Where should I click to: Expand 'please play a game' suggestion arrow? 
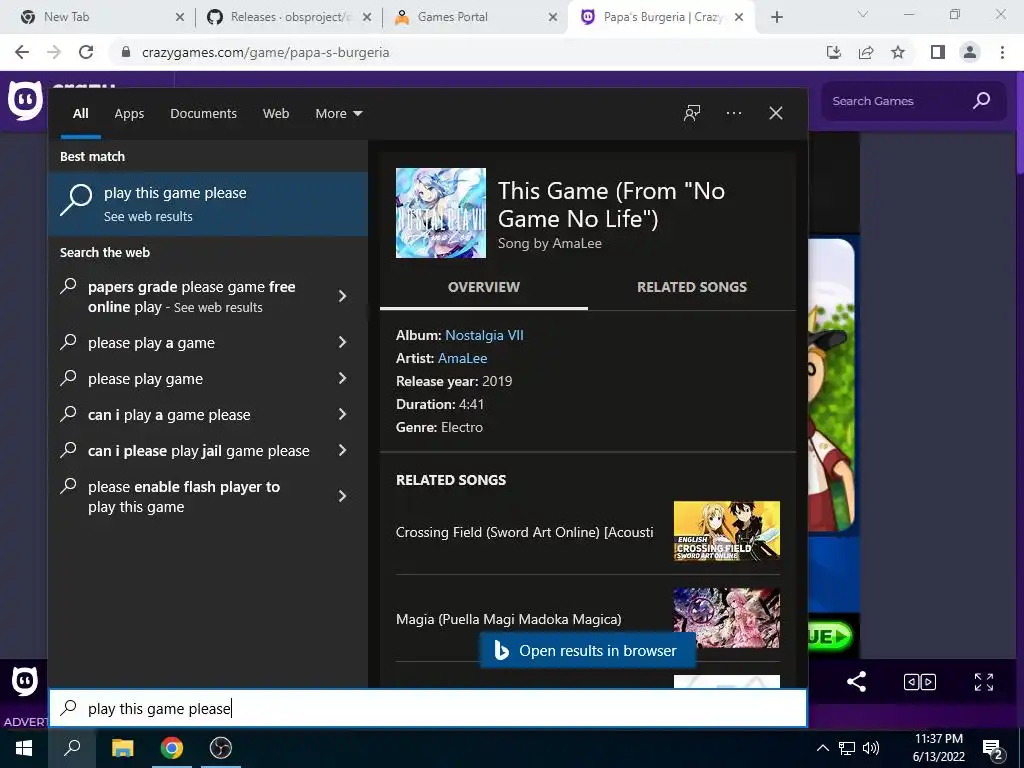[342, 342]
